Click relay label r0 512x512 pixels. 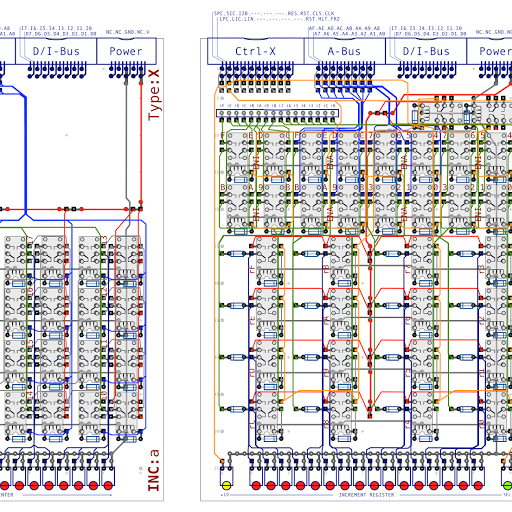482,424
